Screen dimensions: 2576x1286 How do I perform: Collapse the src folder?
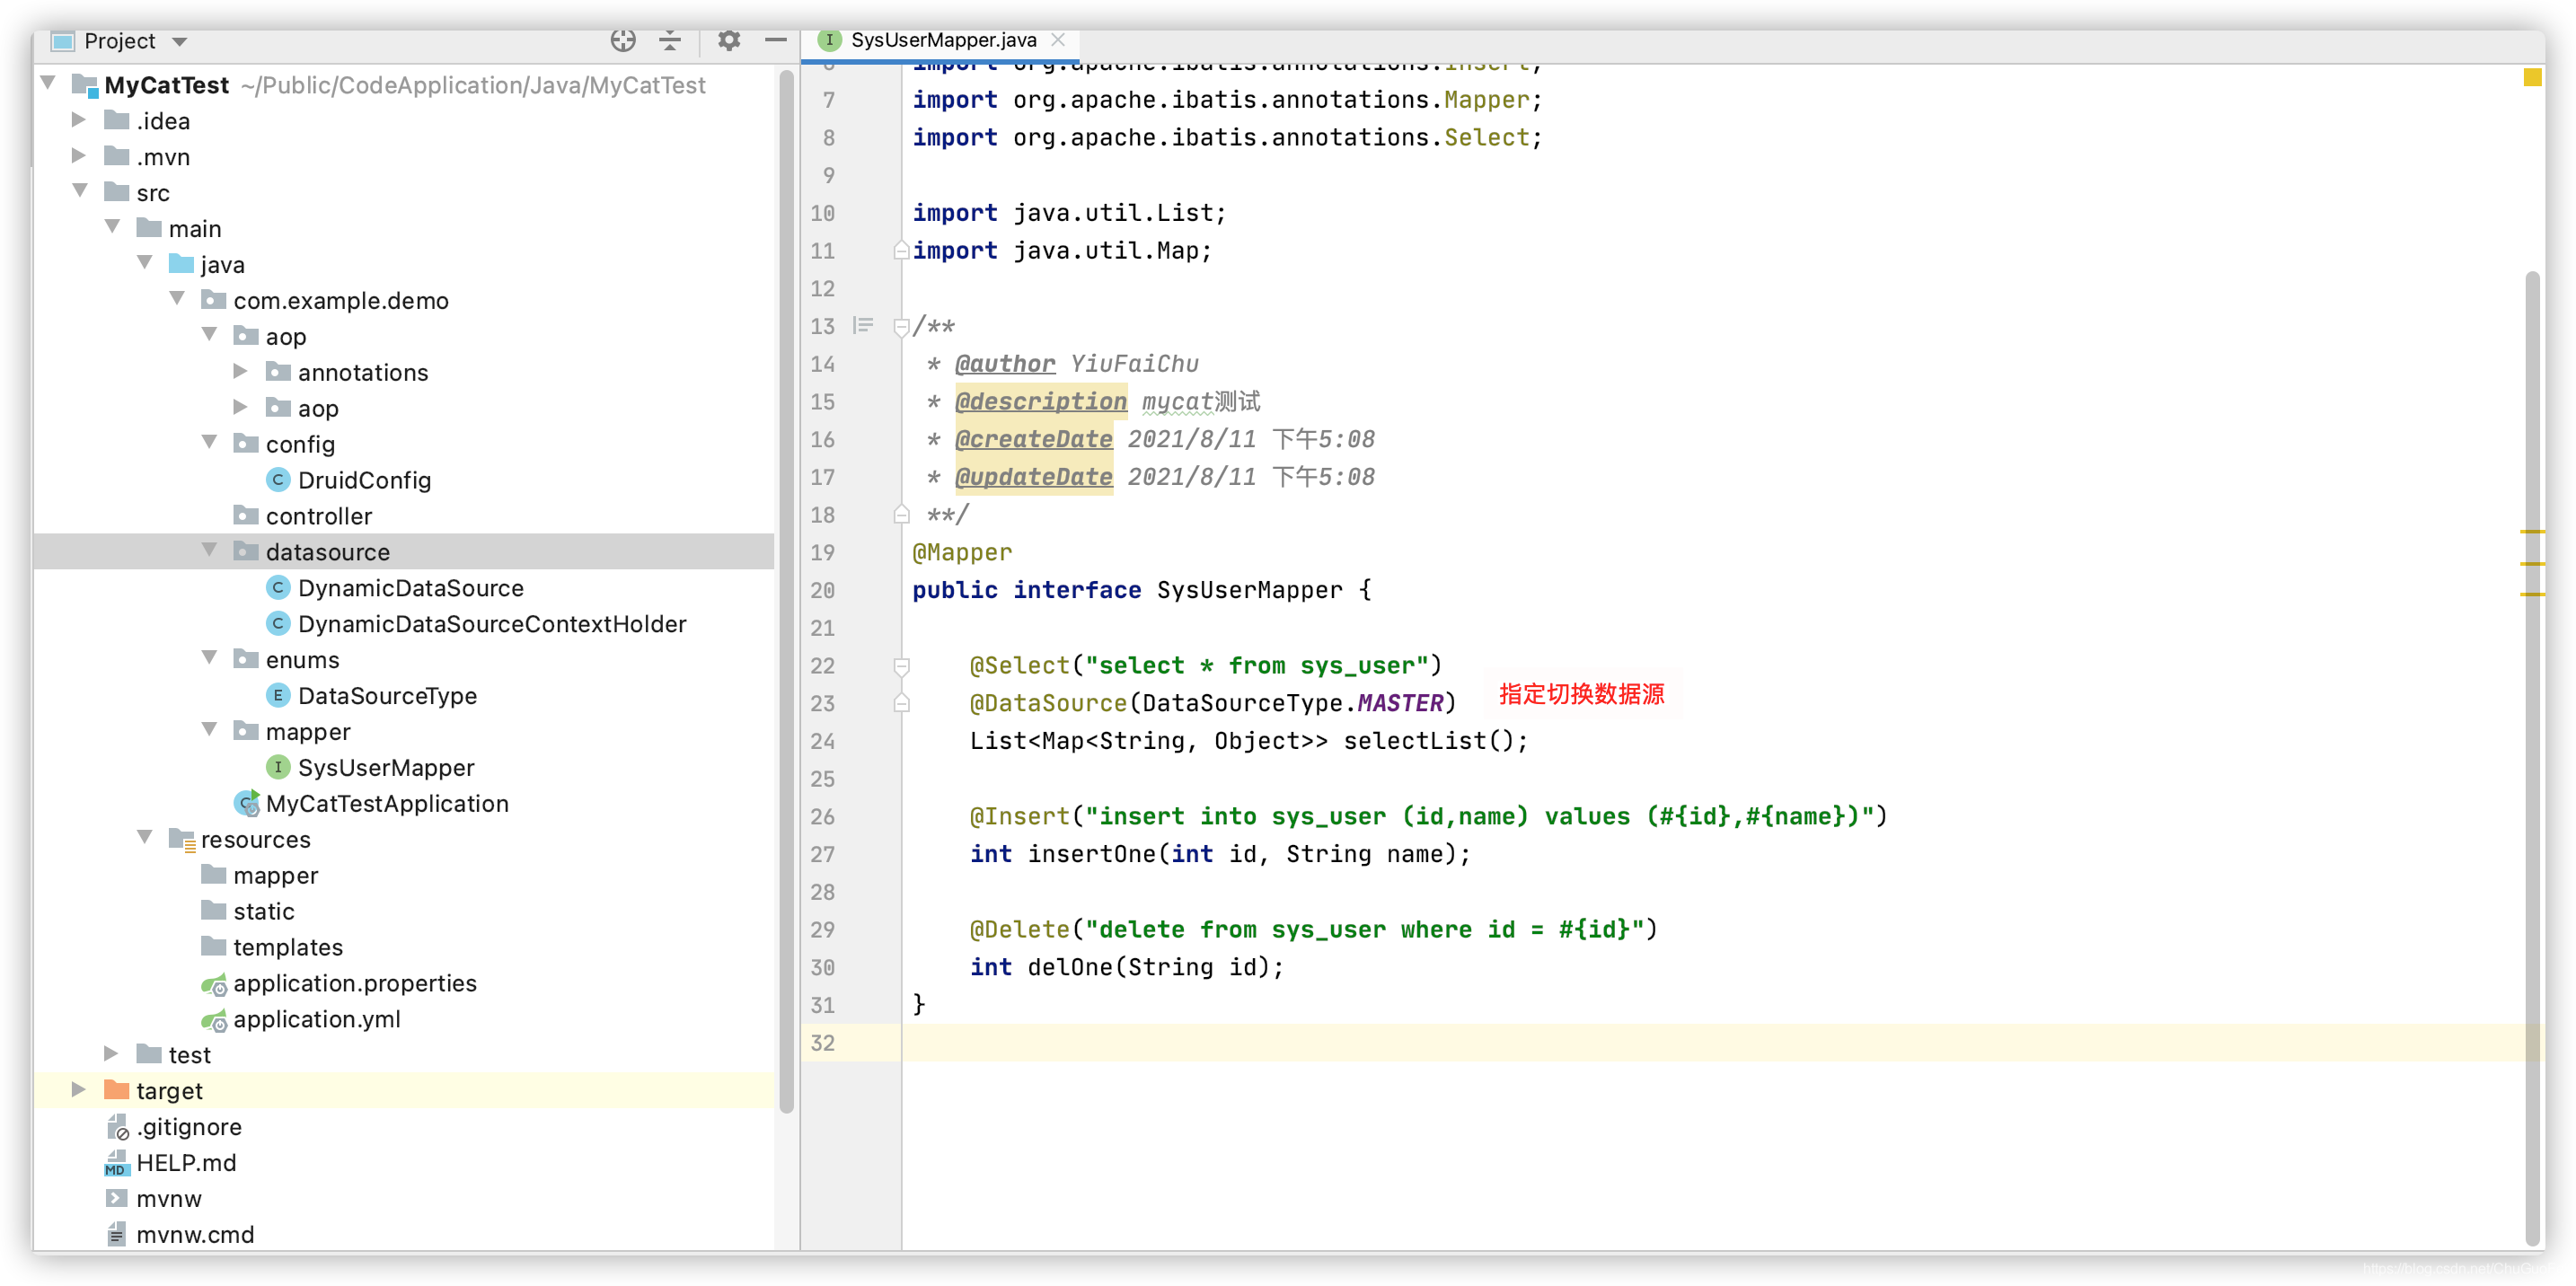[x=81, y=191]
